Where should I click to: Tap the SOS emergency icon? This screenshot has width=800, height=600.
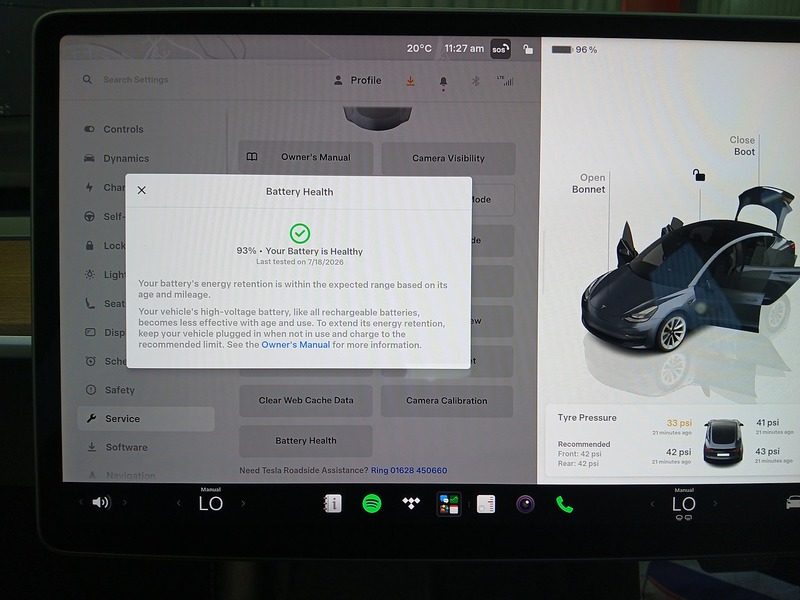pos(501,49)
